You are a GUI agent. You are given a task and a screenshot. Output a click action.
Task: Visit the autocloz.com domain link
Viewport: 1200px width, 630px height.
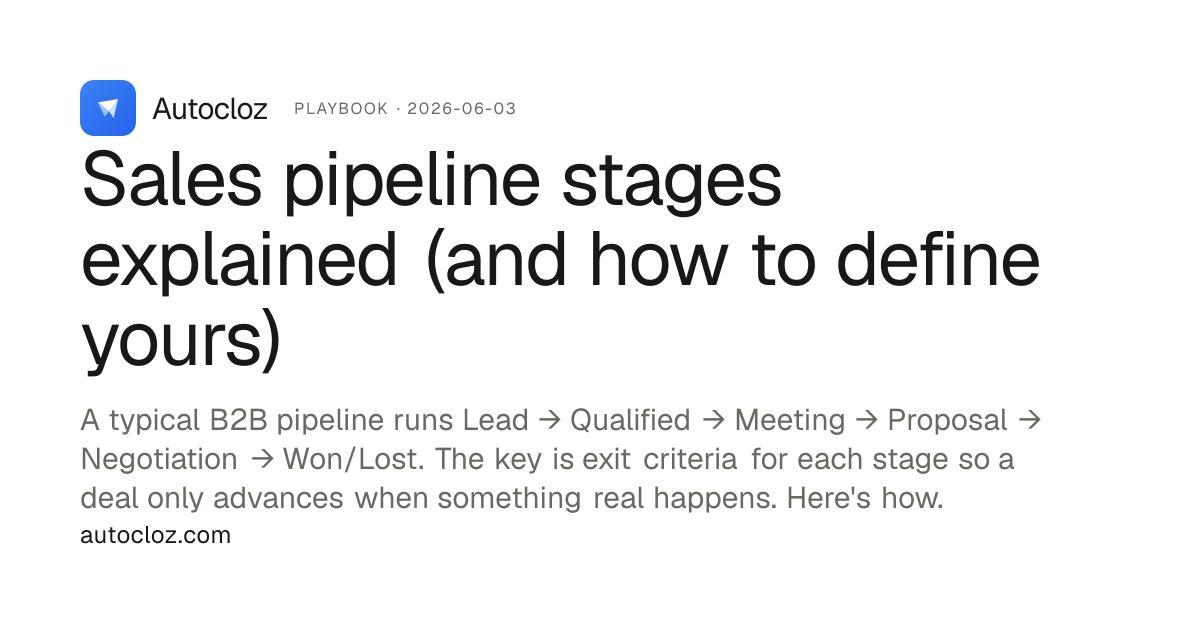(x=155, y=535)
